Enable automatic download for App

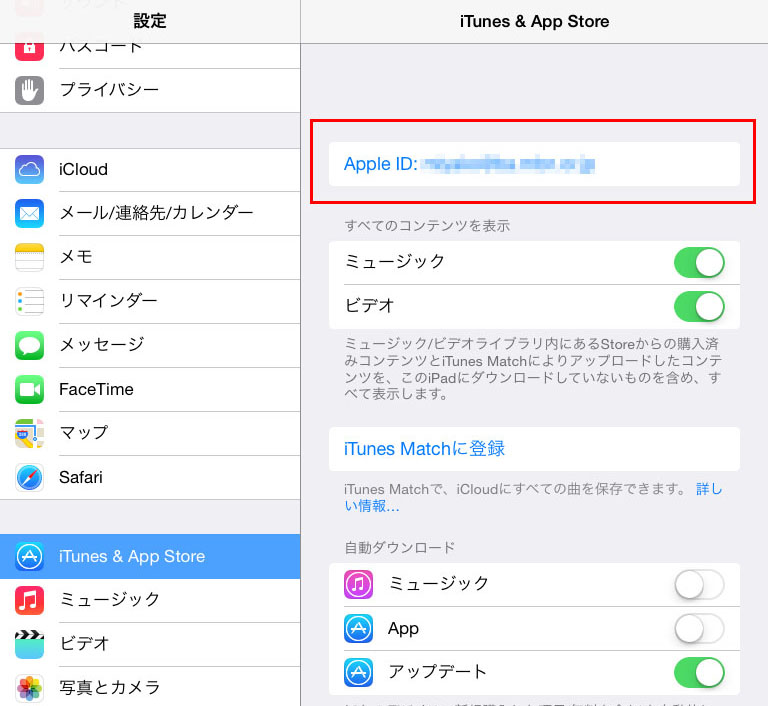point(699,629)
